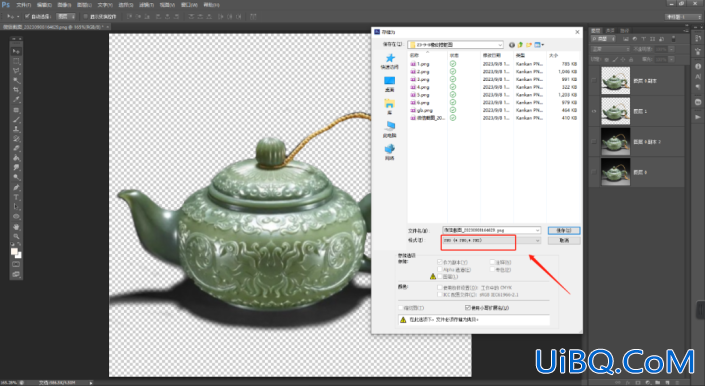Screen dimensions: 705x386
Task: Open the 图像 menu
Action: [64, 5]
